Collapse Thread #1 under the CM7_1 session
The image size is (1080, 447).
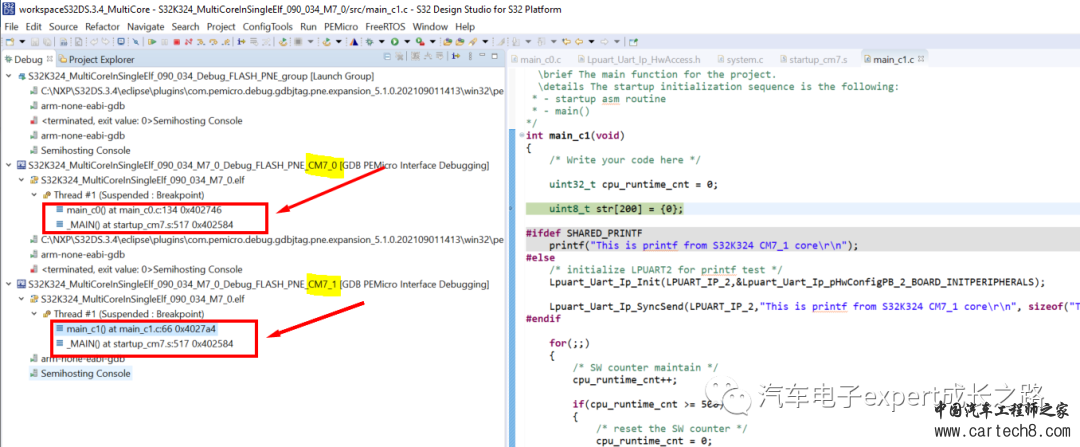(x=34, y=314)
